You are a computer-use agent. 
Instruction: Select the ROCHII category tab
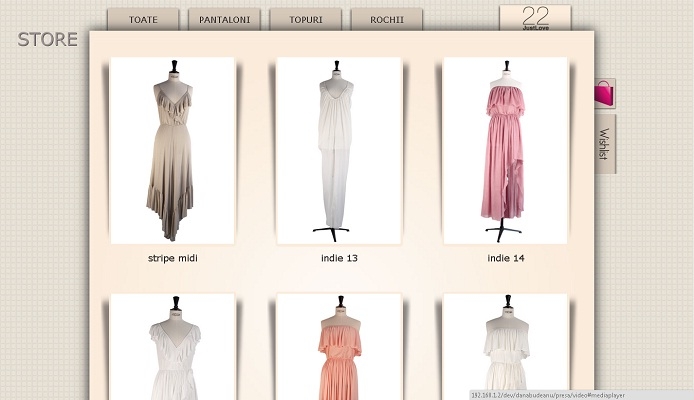(x=387, y=19)
